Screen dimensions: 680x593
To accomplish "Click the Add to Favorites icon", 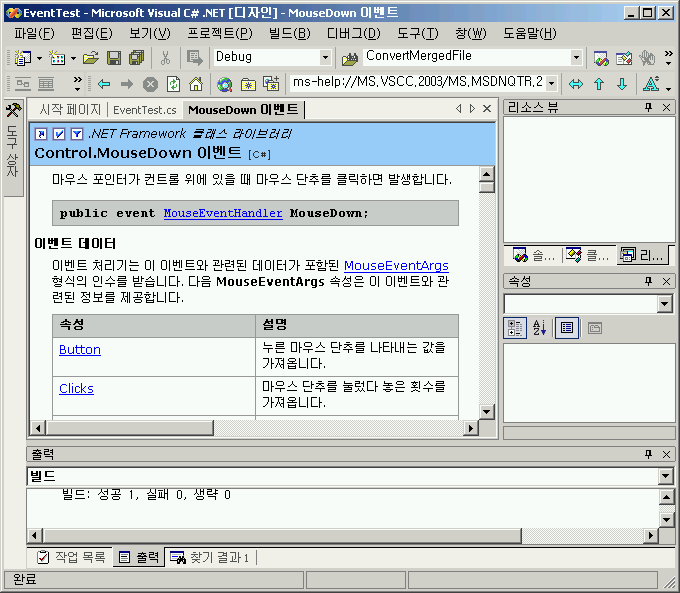I will pyautogui.click(x=271, y=84).
